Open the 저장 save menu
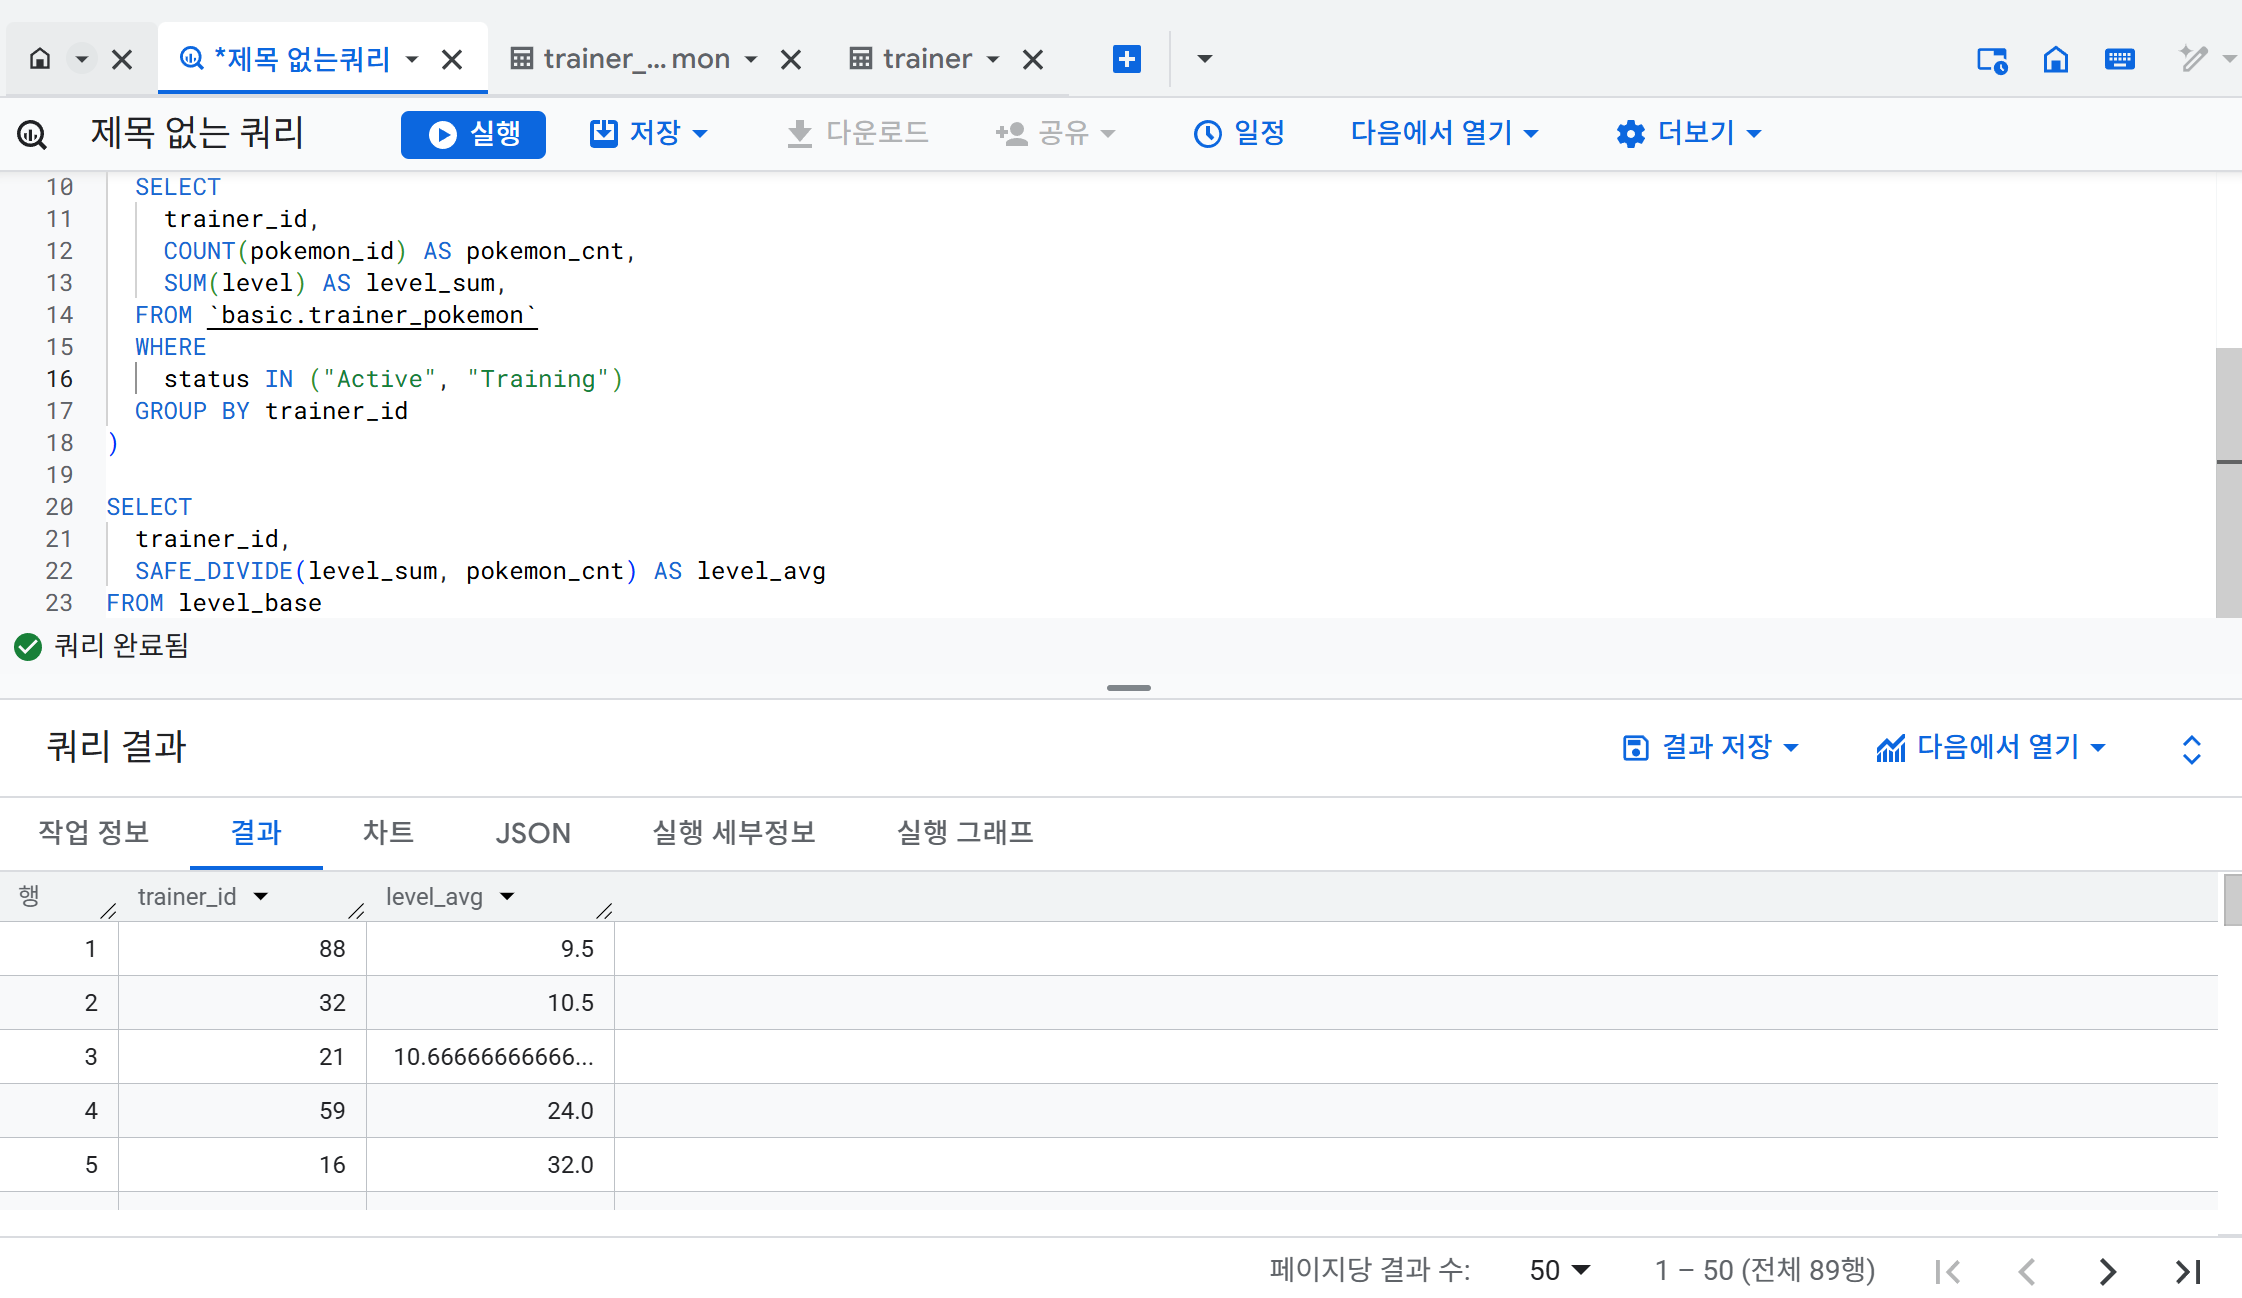 [649, 133]
